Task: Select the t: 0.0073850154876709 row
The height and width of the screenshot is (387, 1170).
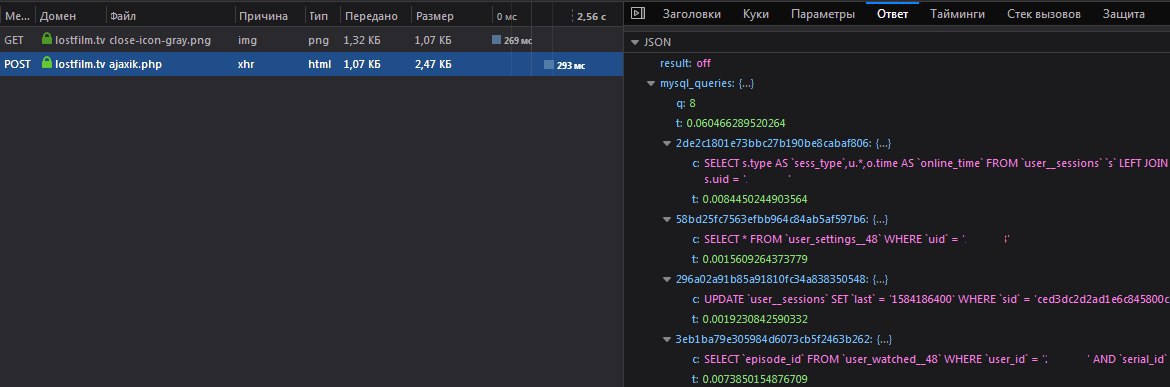Action: coord(750,379)
